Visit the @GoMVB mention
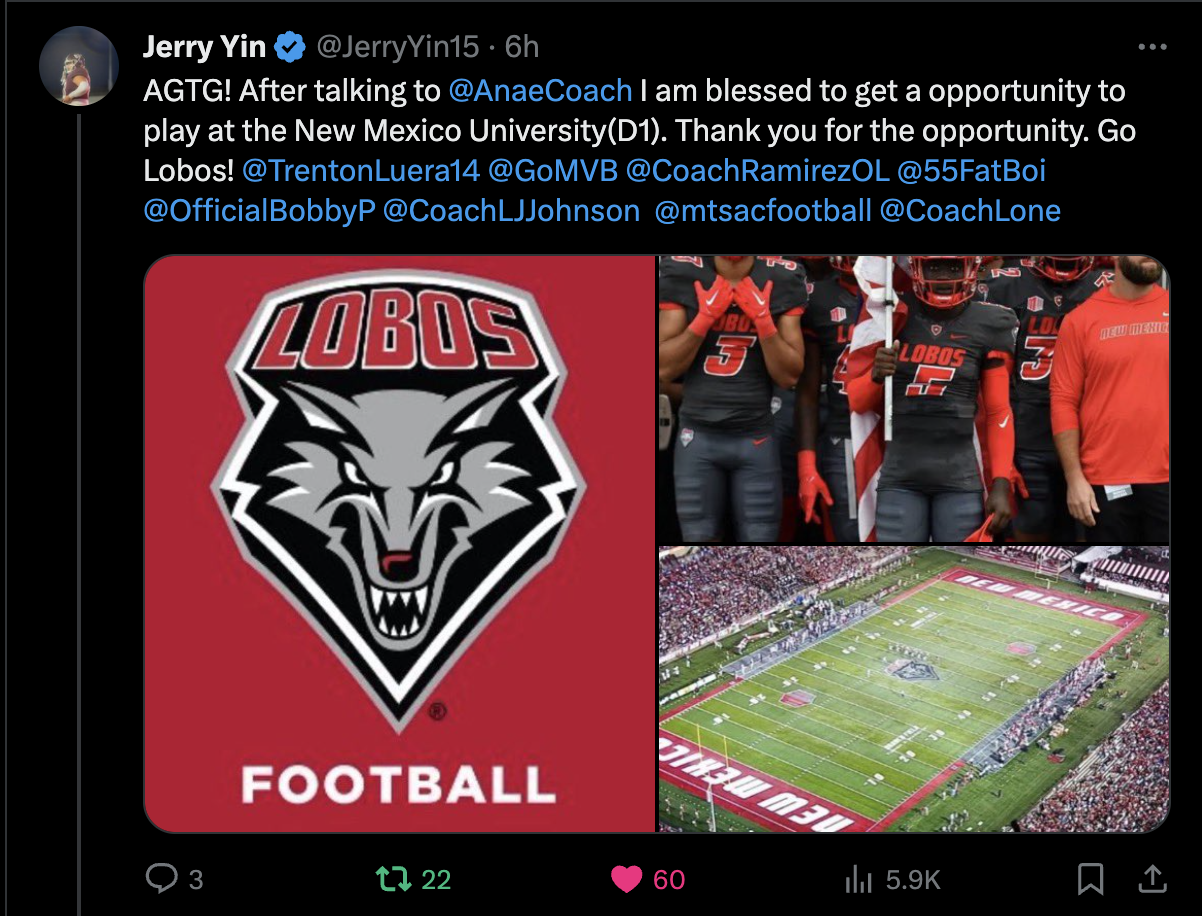1202x916 pixels. (553, 171)
